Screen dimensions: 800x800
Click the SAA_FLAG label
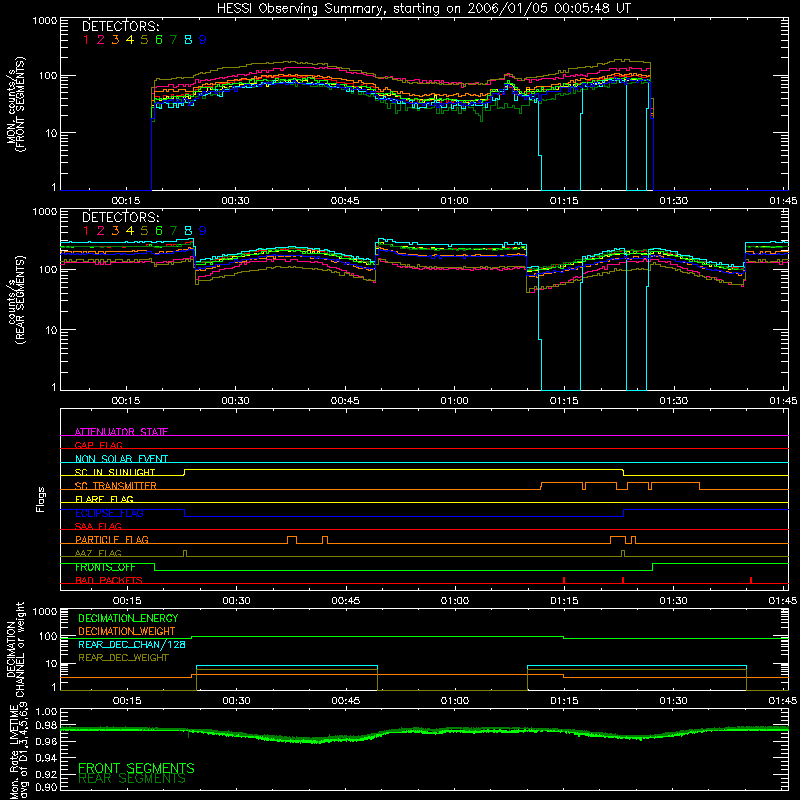tap(98, 526)
